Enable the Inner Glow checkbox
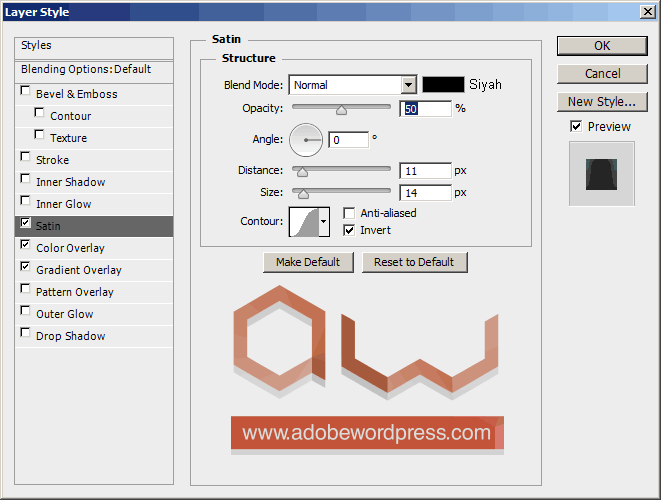661x500 pixels. 25,201
